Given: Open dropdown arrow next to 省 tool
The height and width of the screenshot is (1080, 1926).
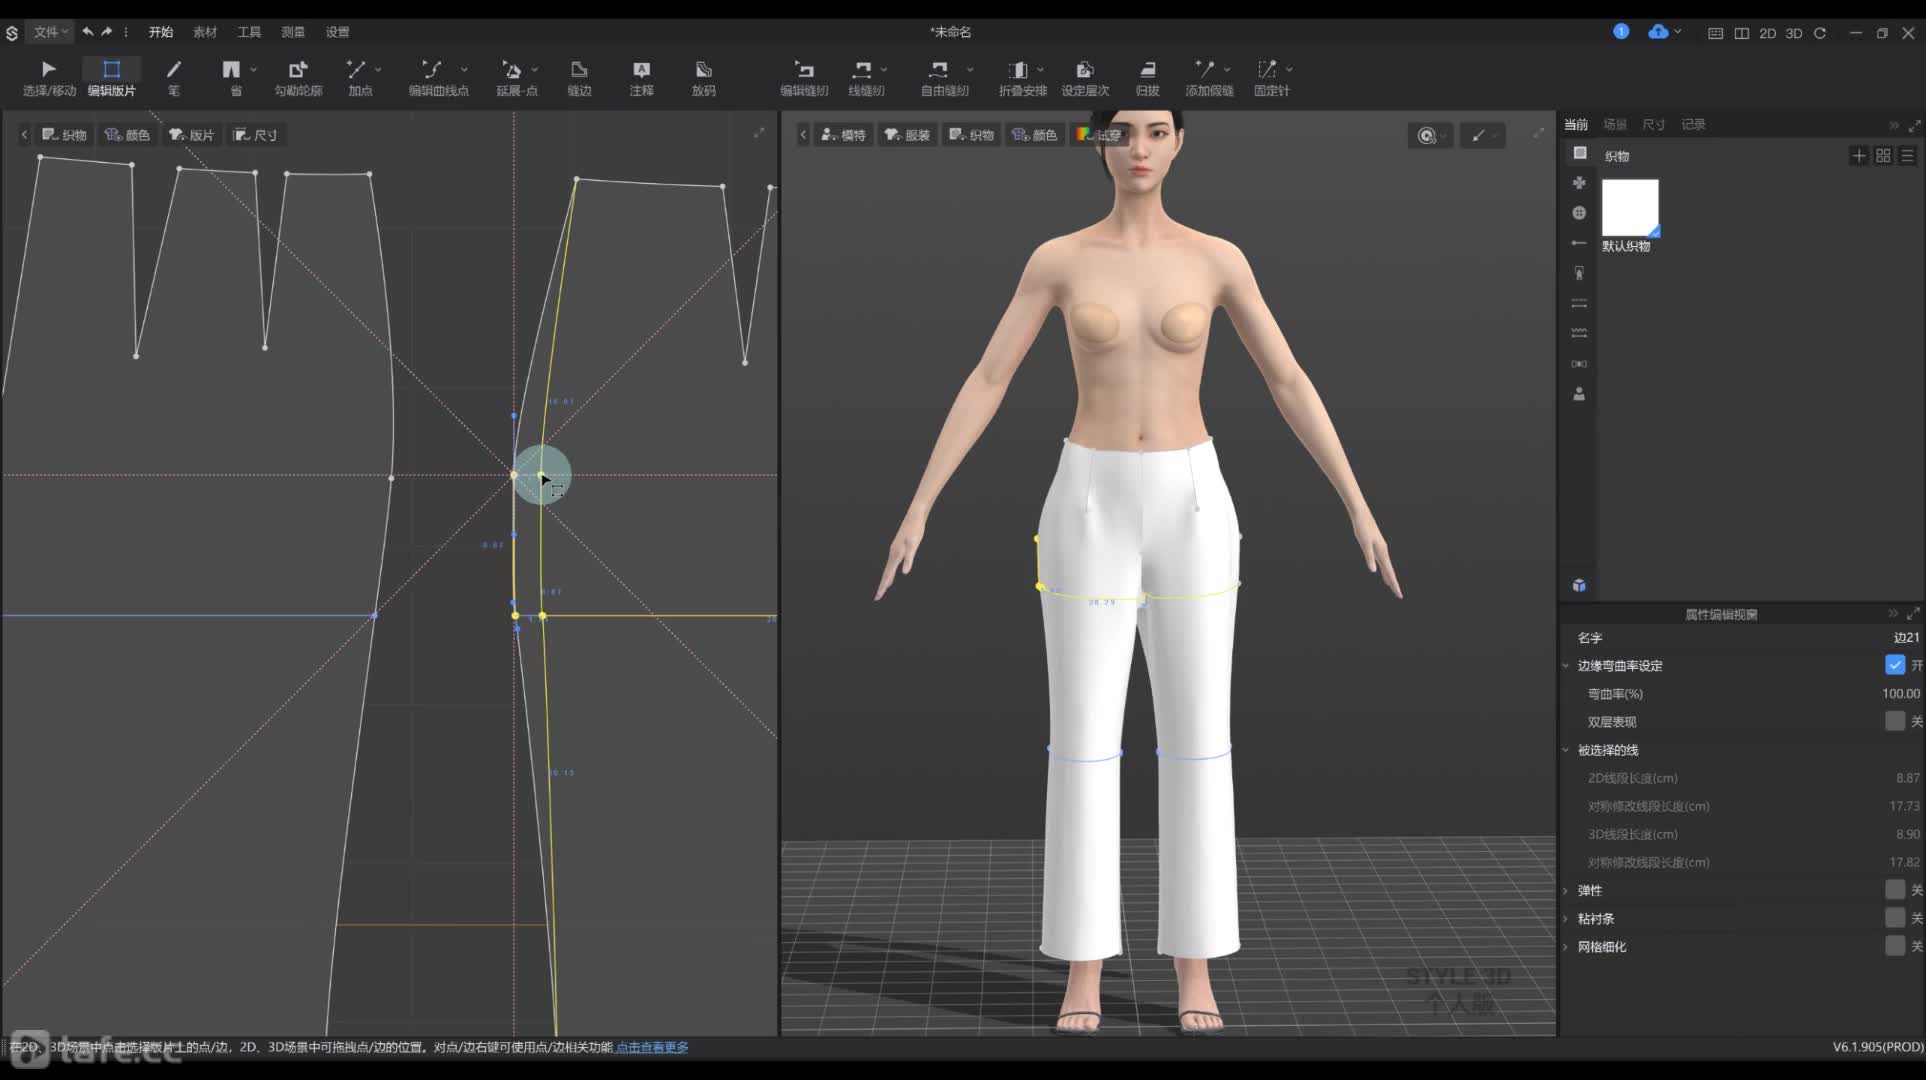Looking at the screenshot, I should point(254,69).
